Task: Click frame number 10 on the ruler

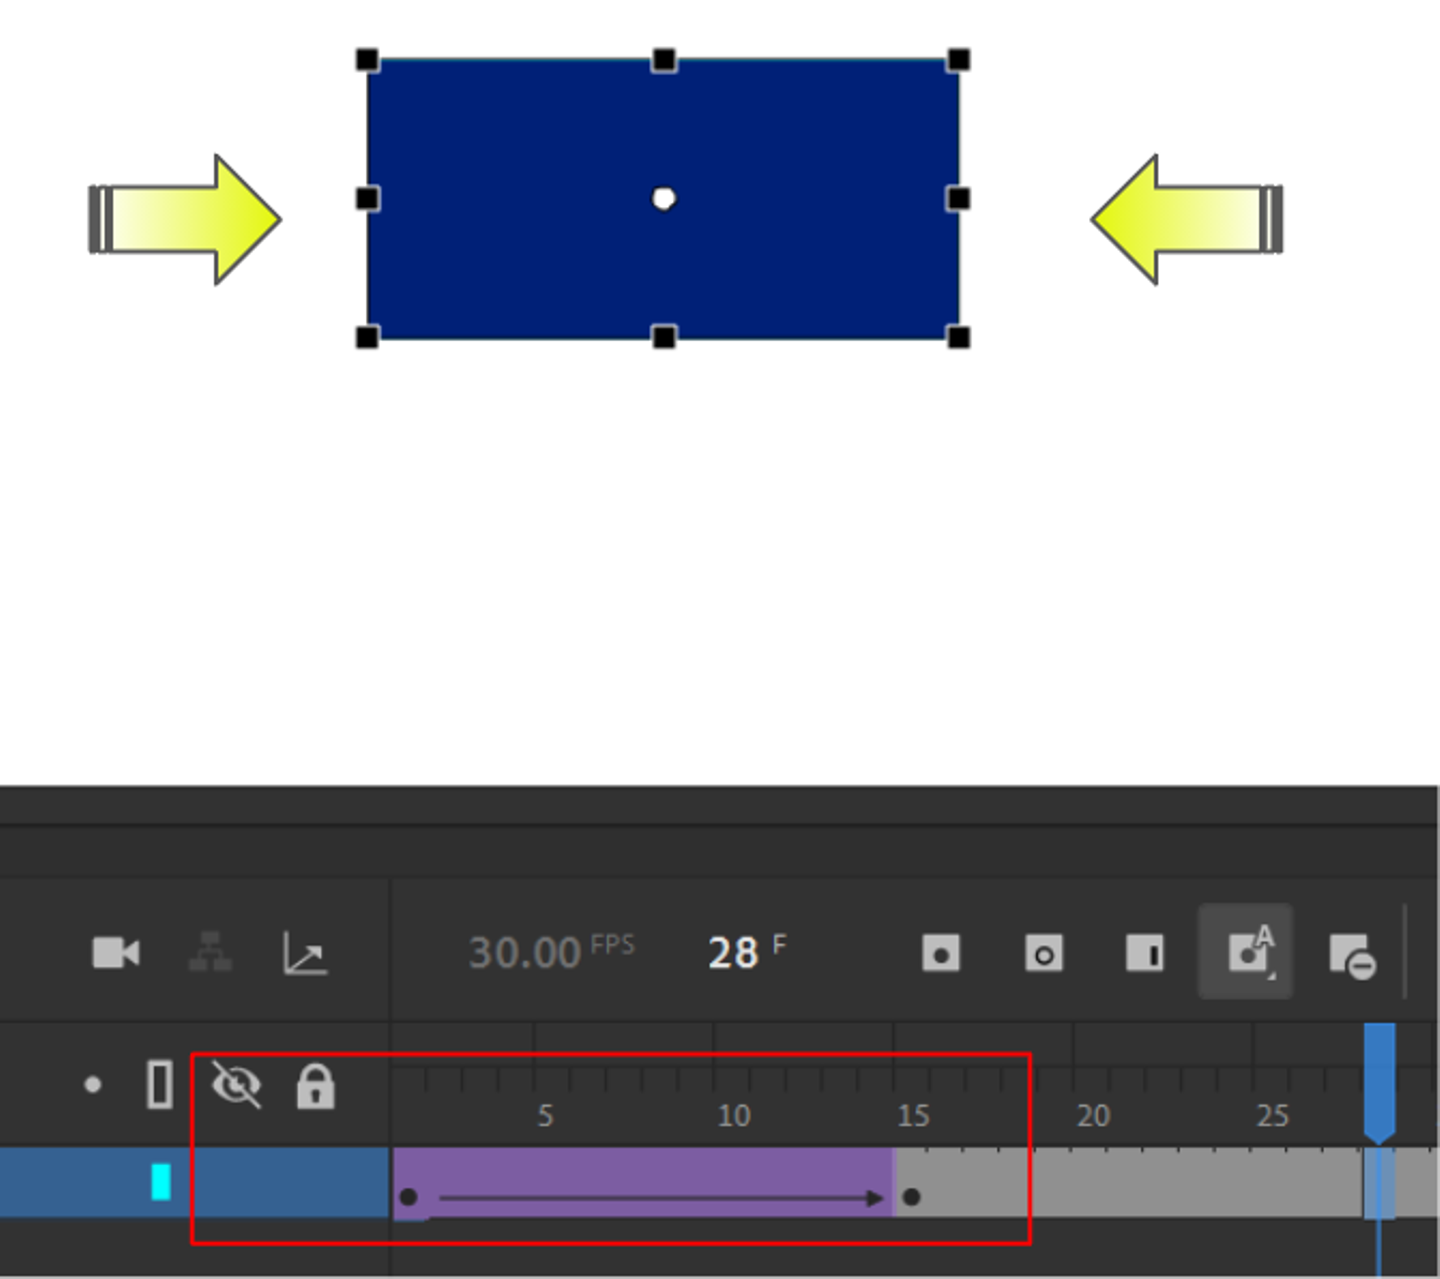Action: point(734,1116)
